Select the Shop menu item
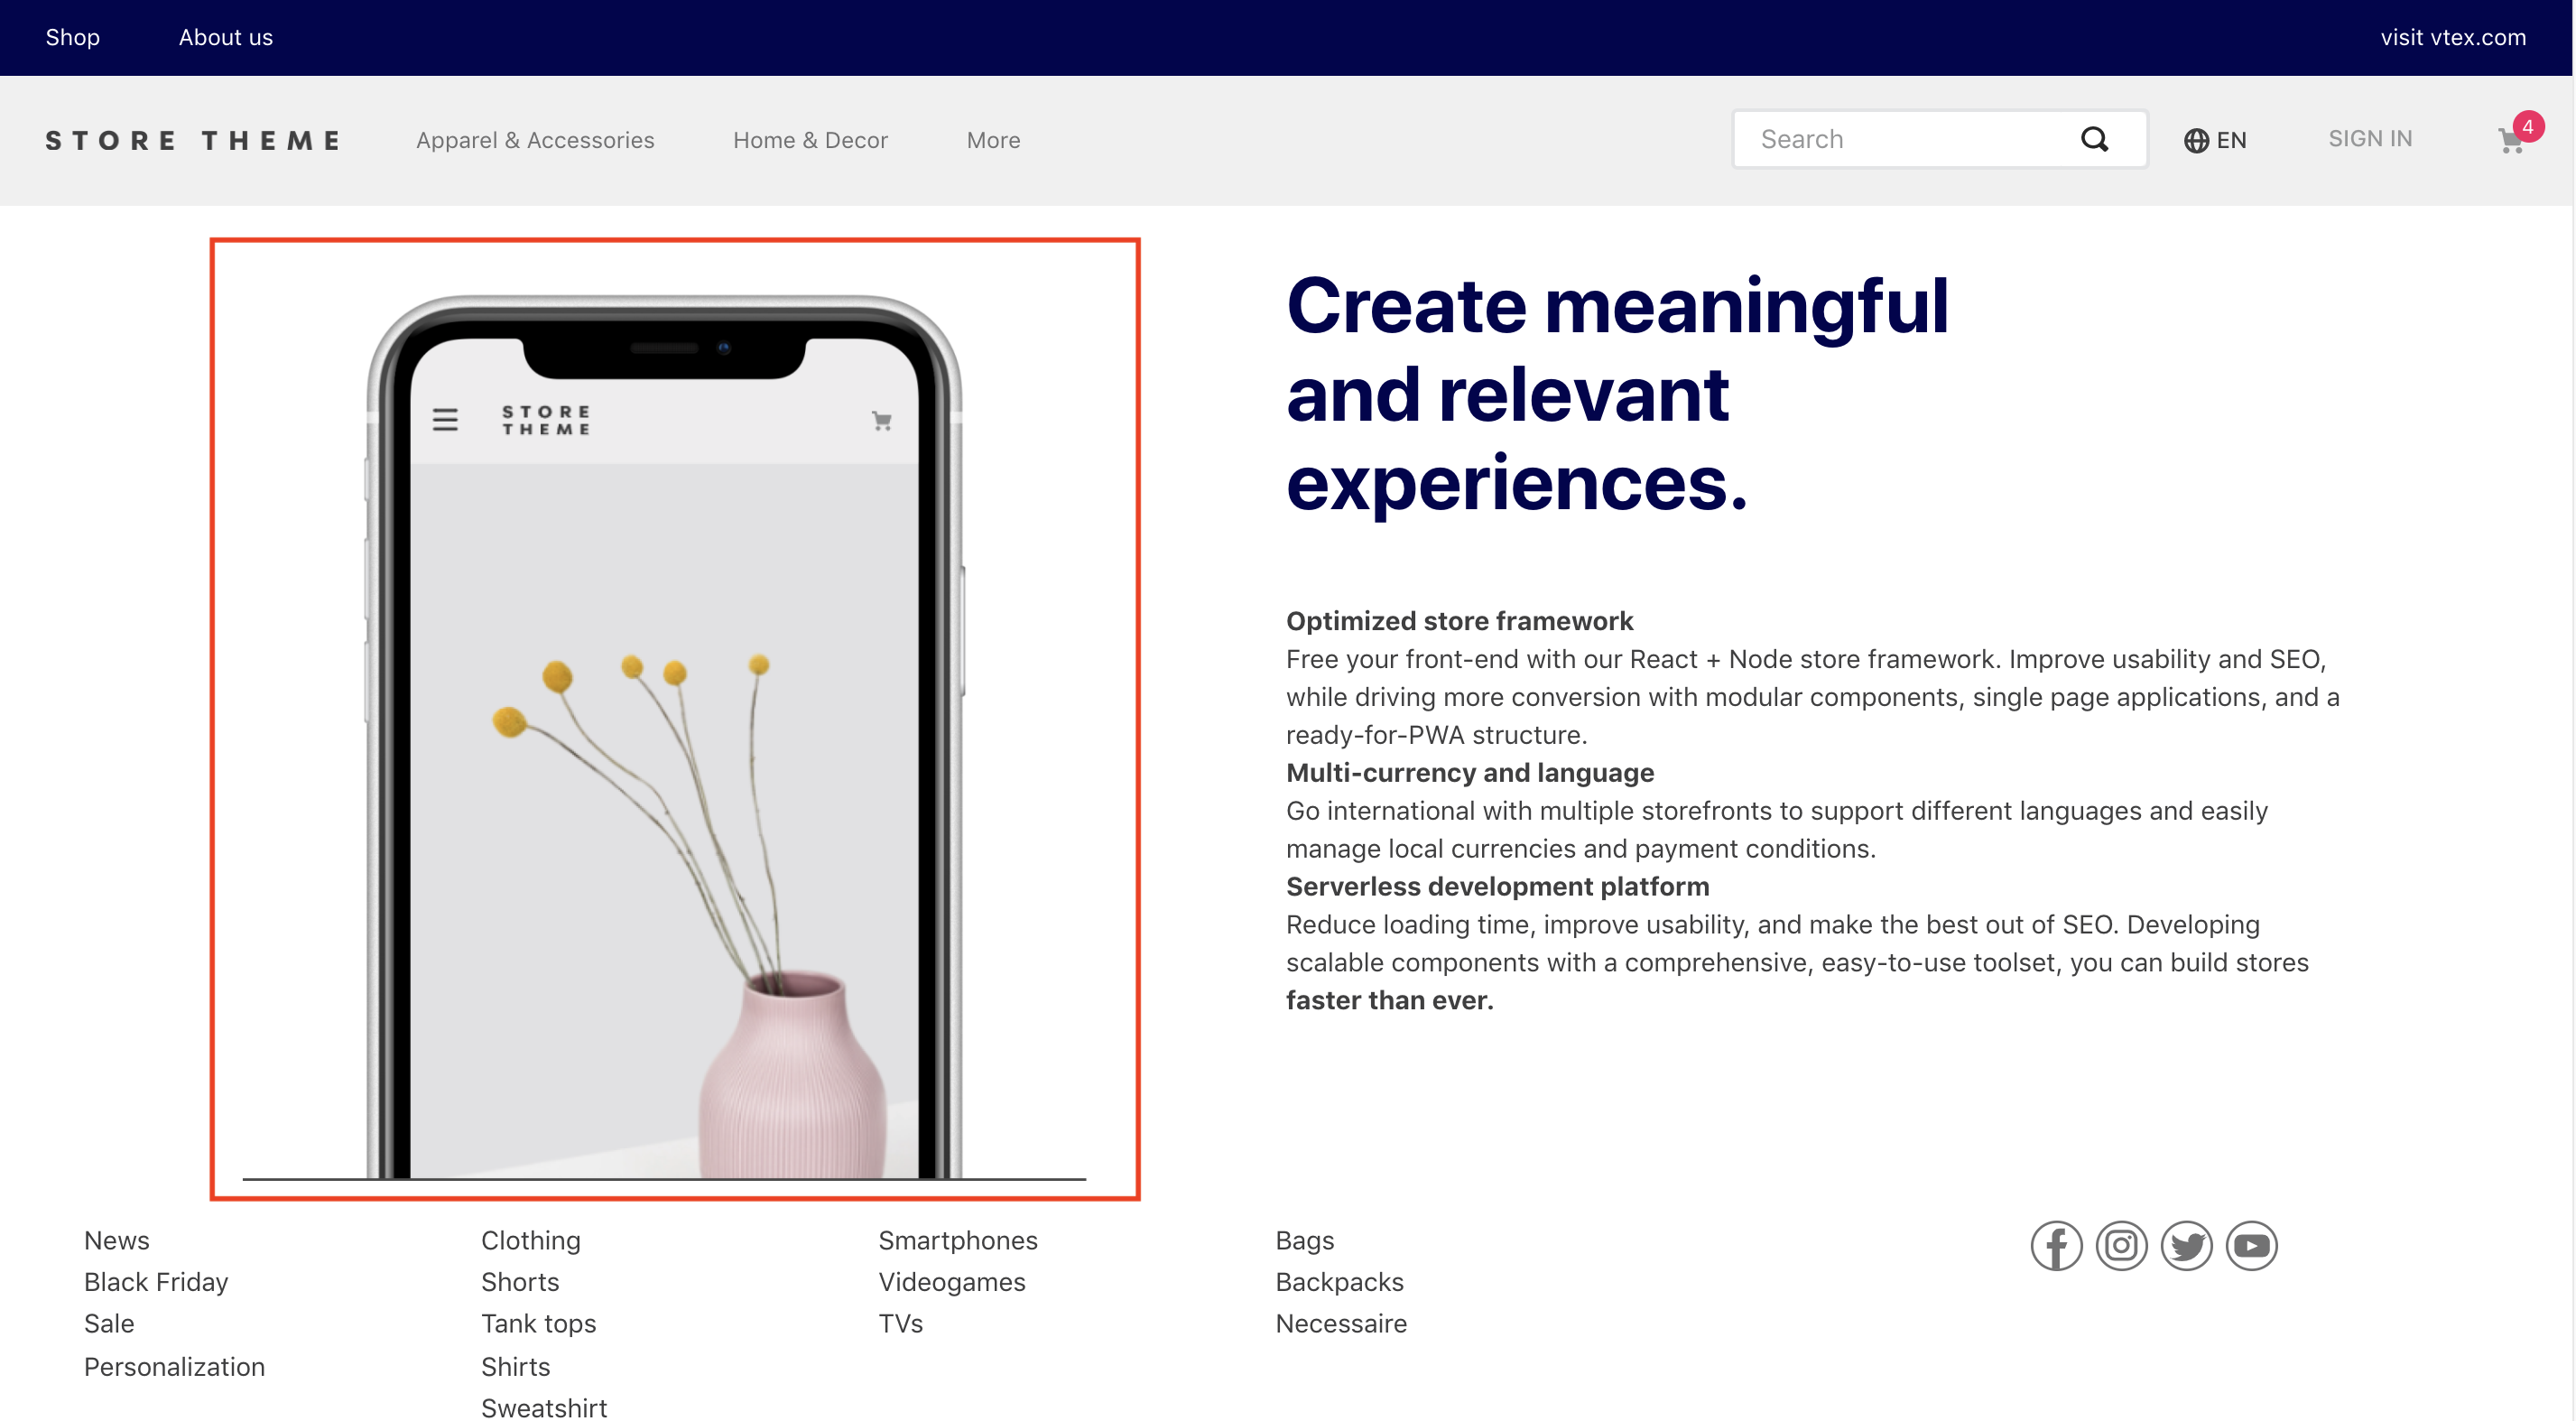 point(71,37)
